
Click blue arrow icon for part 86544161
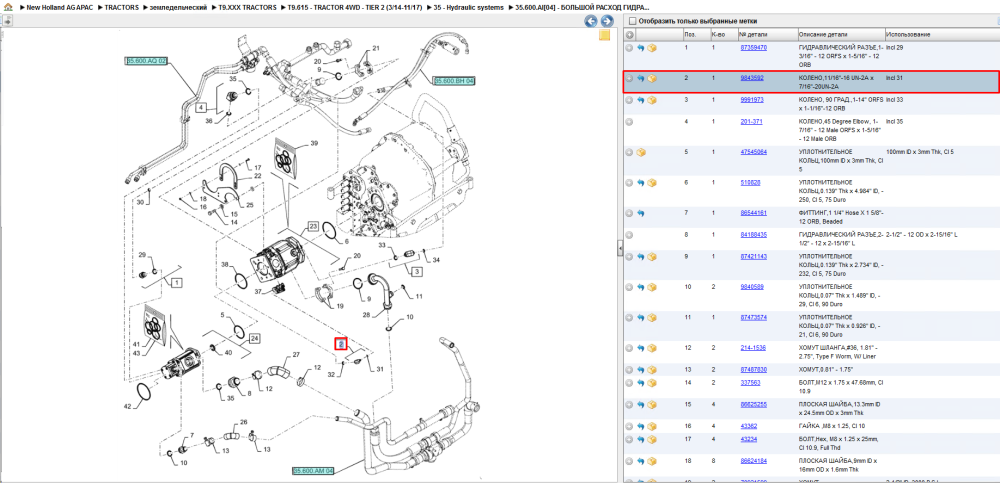coord(640,213)
